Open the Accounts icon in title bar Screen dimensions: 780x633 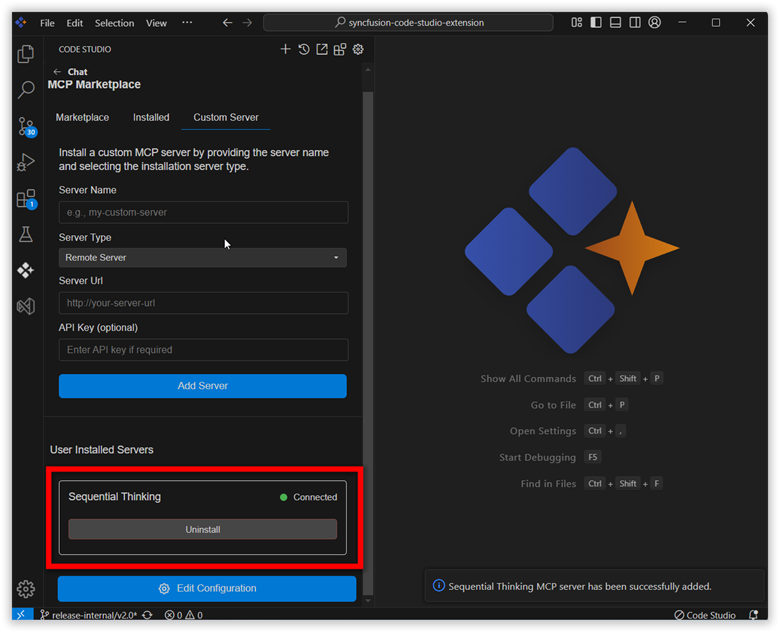pyautogui.click(x=655, y=22)
